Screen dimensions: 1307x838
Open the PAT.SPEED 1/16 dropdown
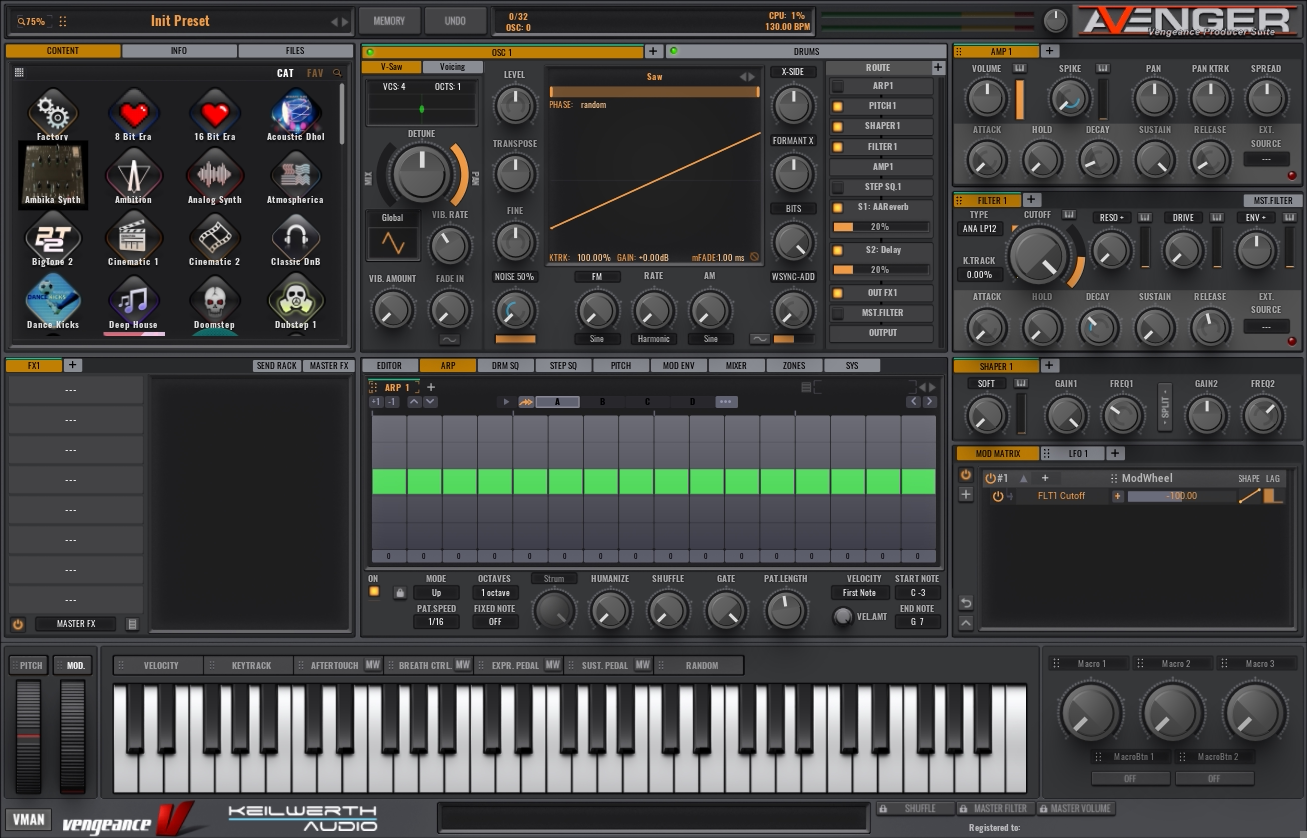[436, 622]
